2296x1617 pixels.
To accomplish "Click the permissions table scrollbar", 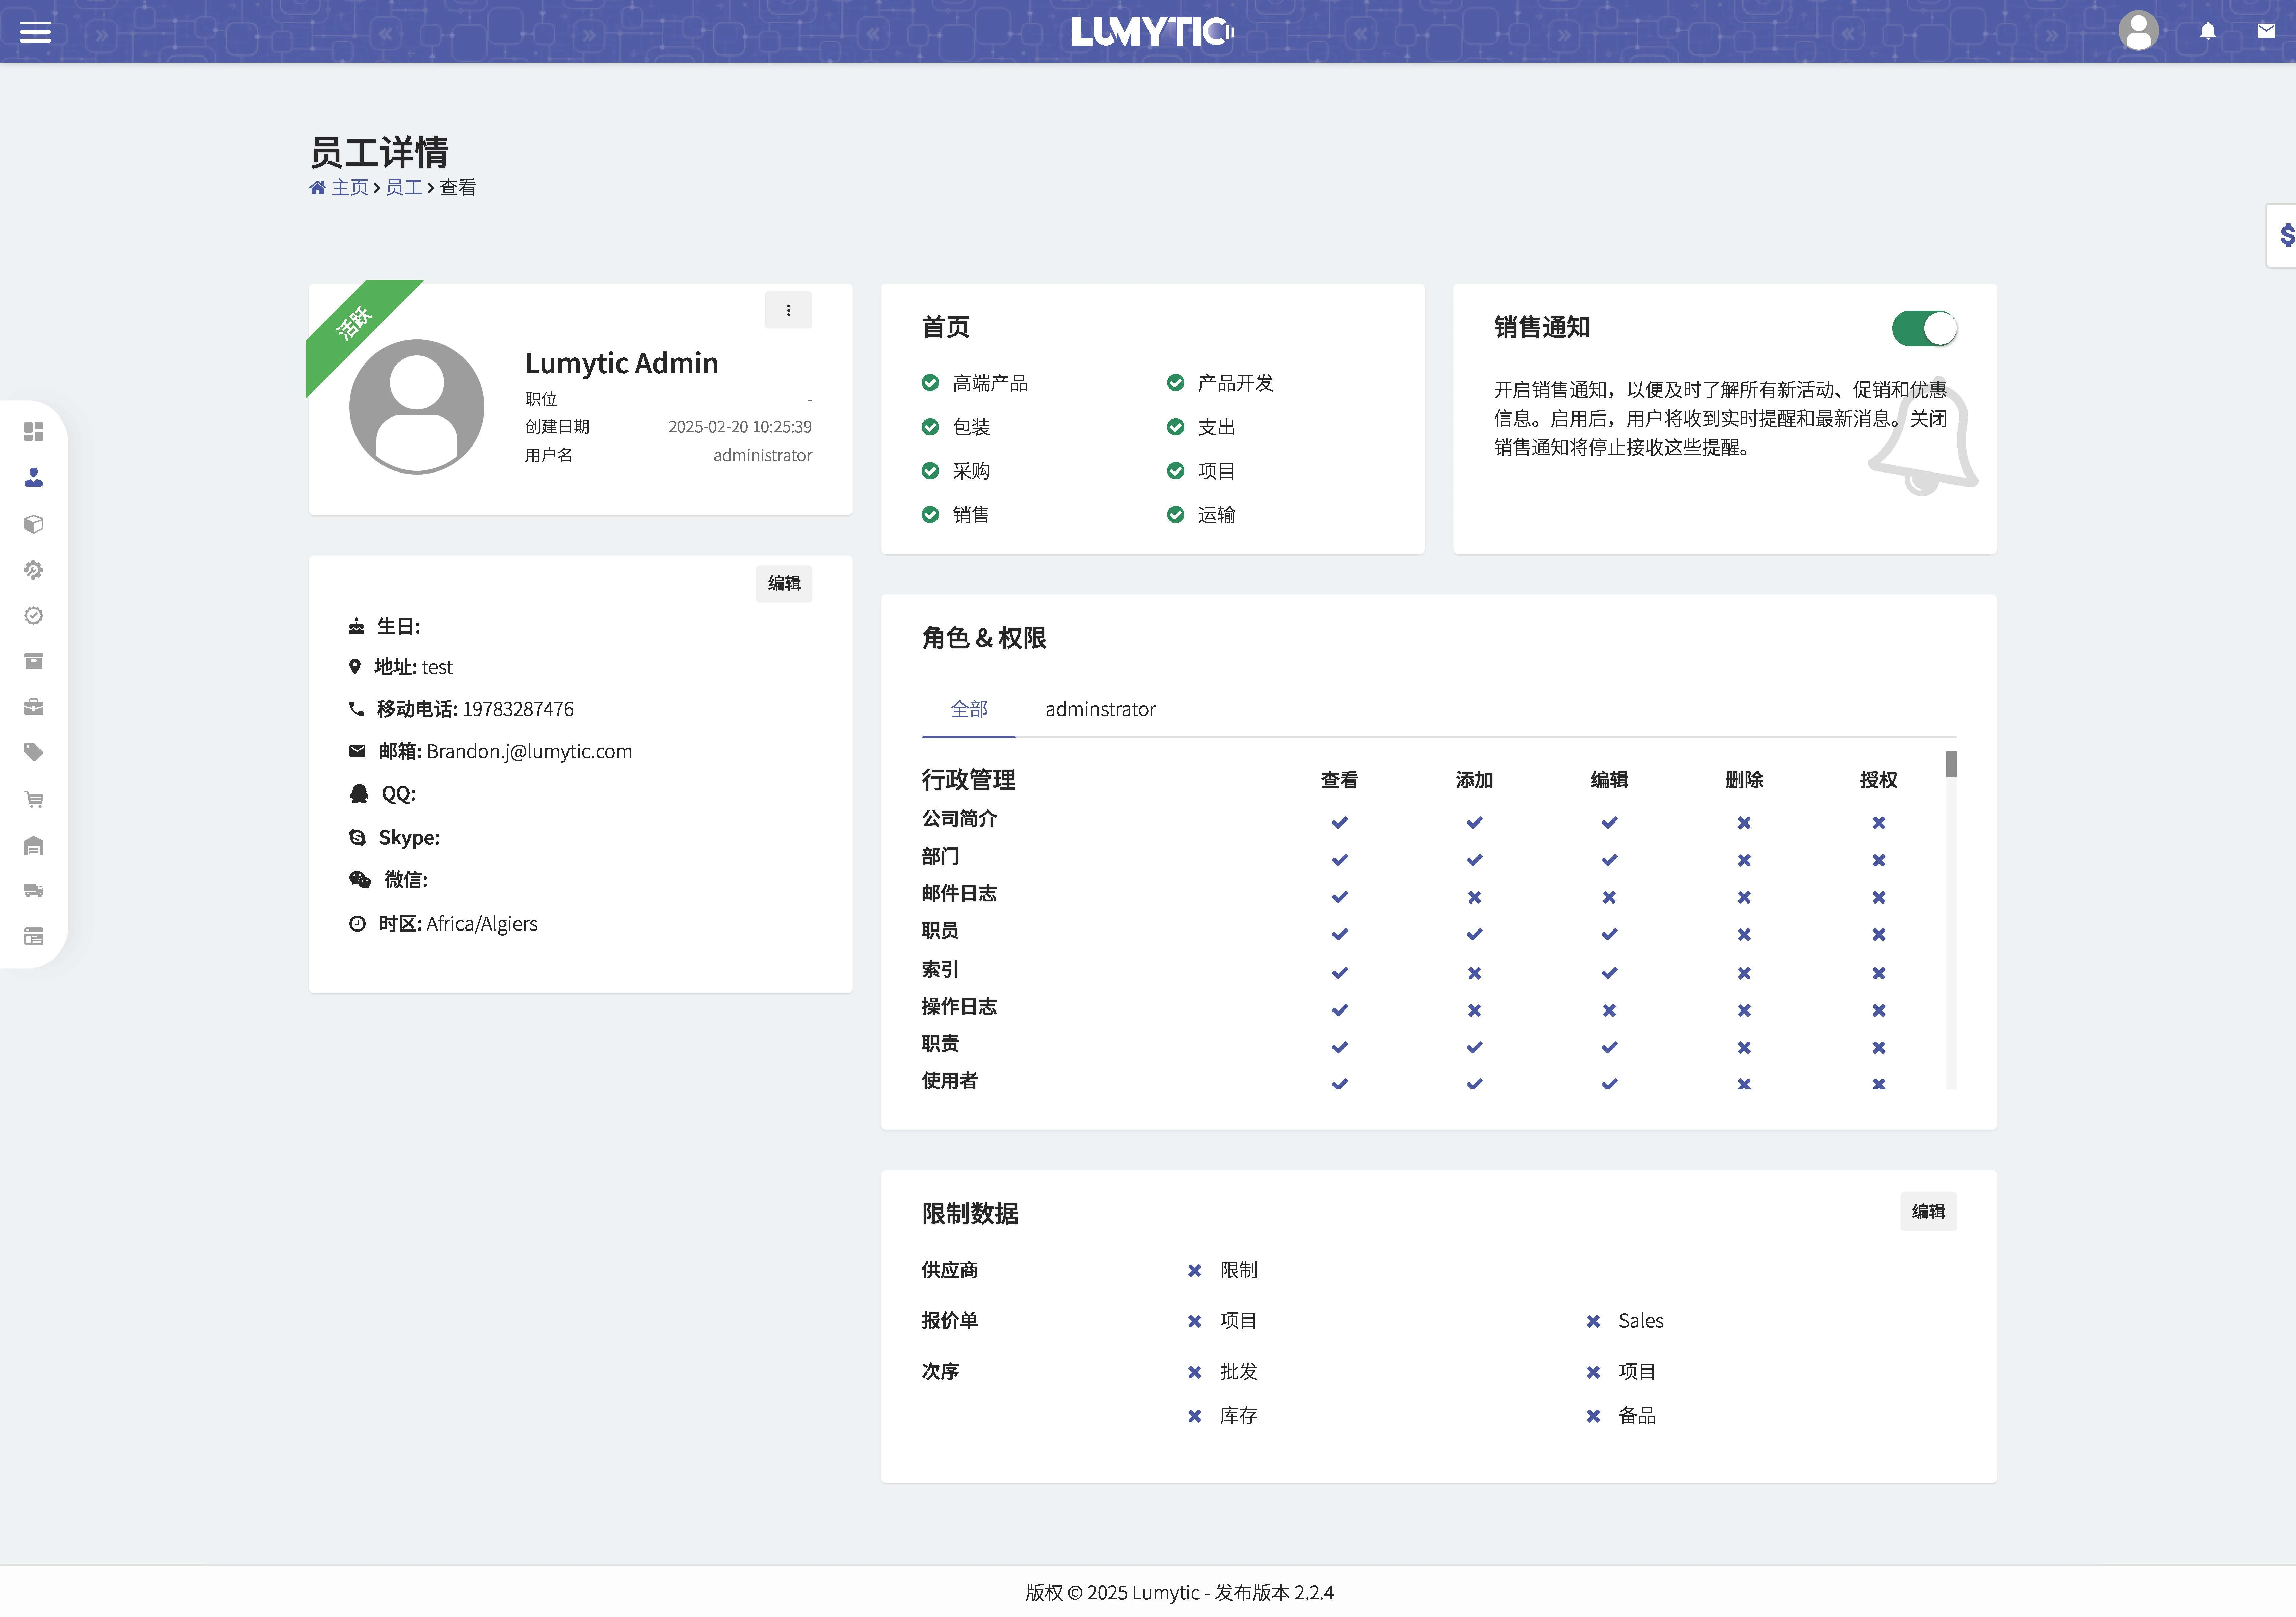I will (x=1951, y=920).
